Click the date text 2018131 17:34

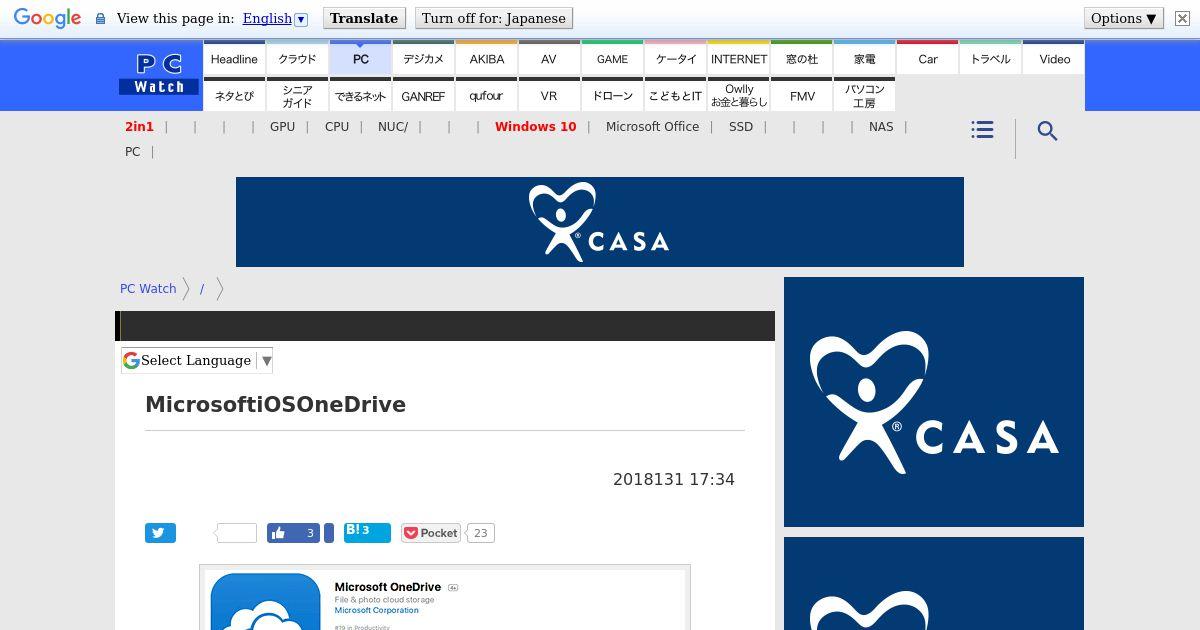(x=674, y=479)
